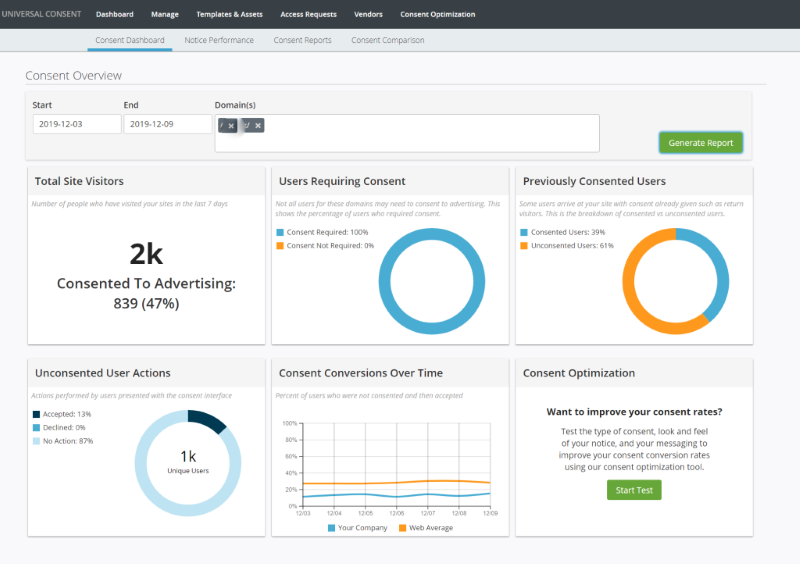Image resolution: width=800 pixels, height=564 pixels.
Task: Toggle Web Average line series
Action: pyautogui.click(x=424, y=527)
